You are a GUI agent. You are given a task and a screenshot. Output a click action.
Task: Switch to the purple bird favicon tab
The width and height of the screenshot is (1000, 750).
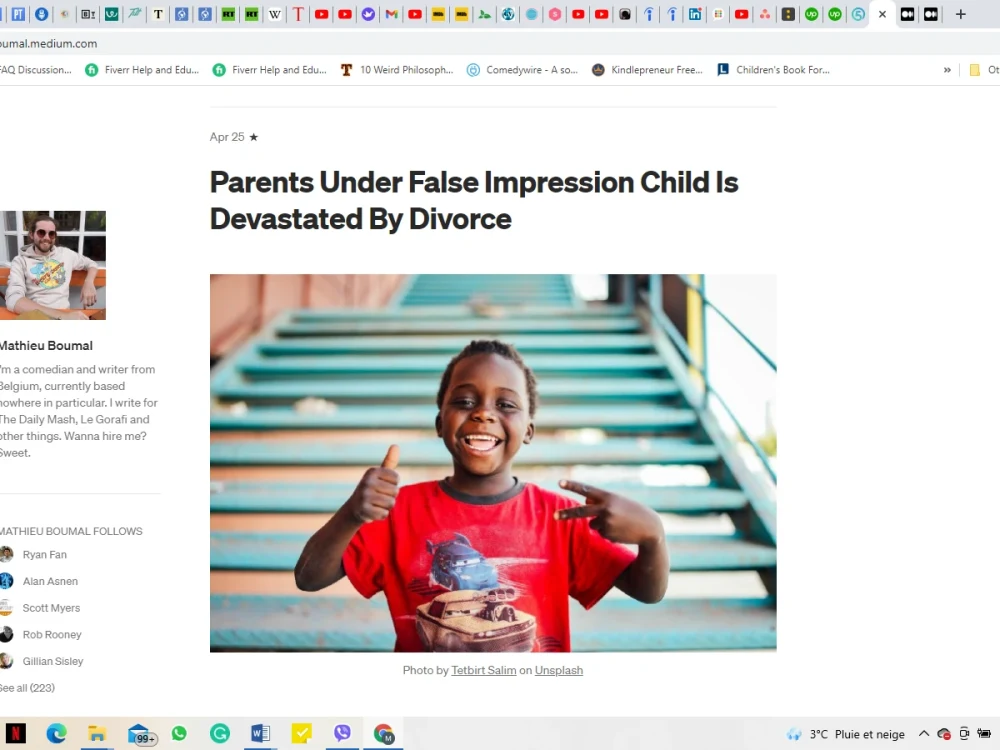coord(368,14)
